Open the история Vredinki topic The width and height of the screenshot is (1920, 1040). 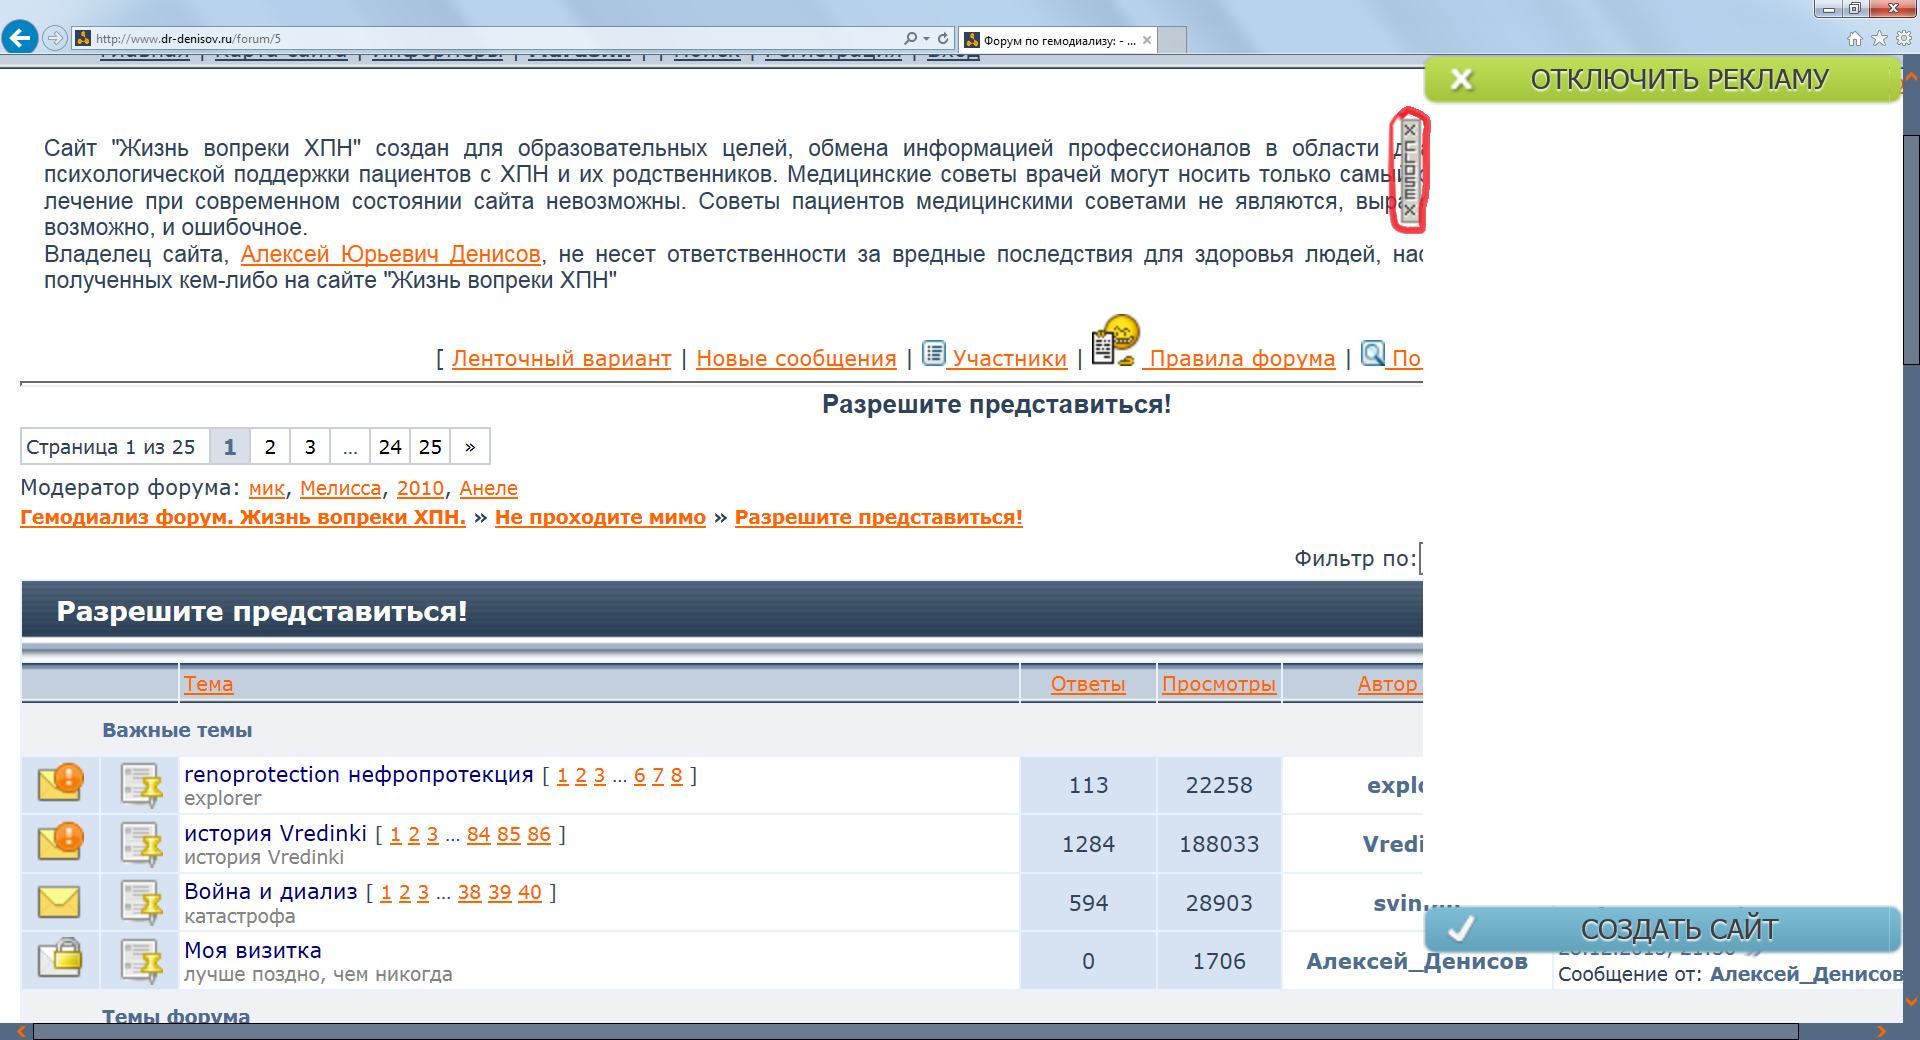tap(275, 833)
